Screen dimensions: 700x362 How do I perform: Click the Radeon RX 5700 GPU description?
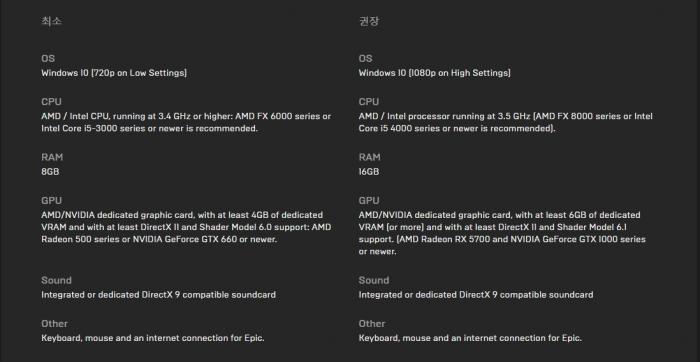pyautogui.click(x=502, y=233)
